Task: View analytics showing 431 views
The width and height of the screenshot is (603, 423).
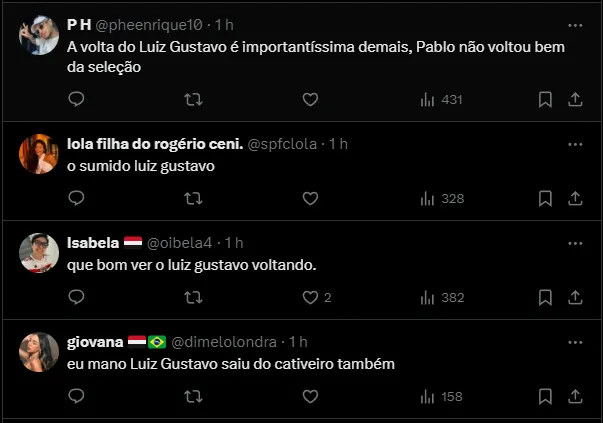Action: click(441, 99)
